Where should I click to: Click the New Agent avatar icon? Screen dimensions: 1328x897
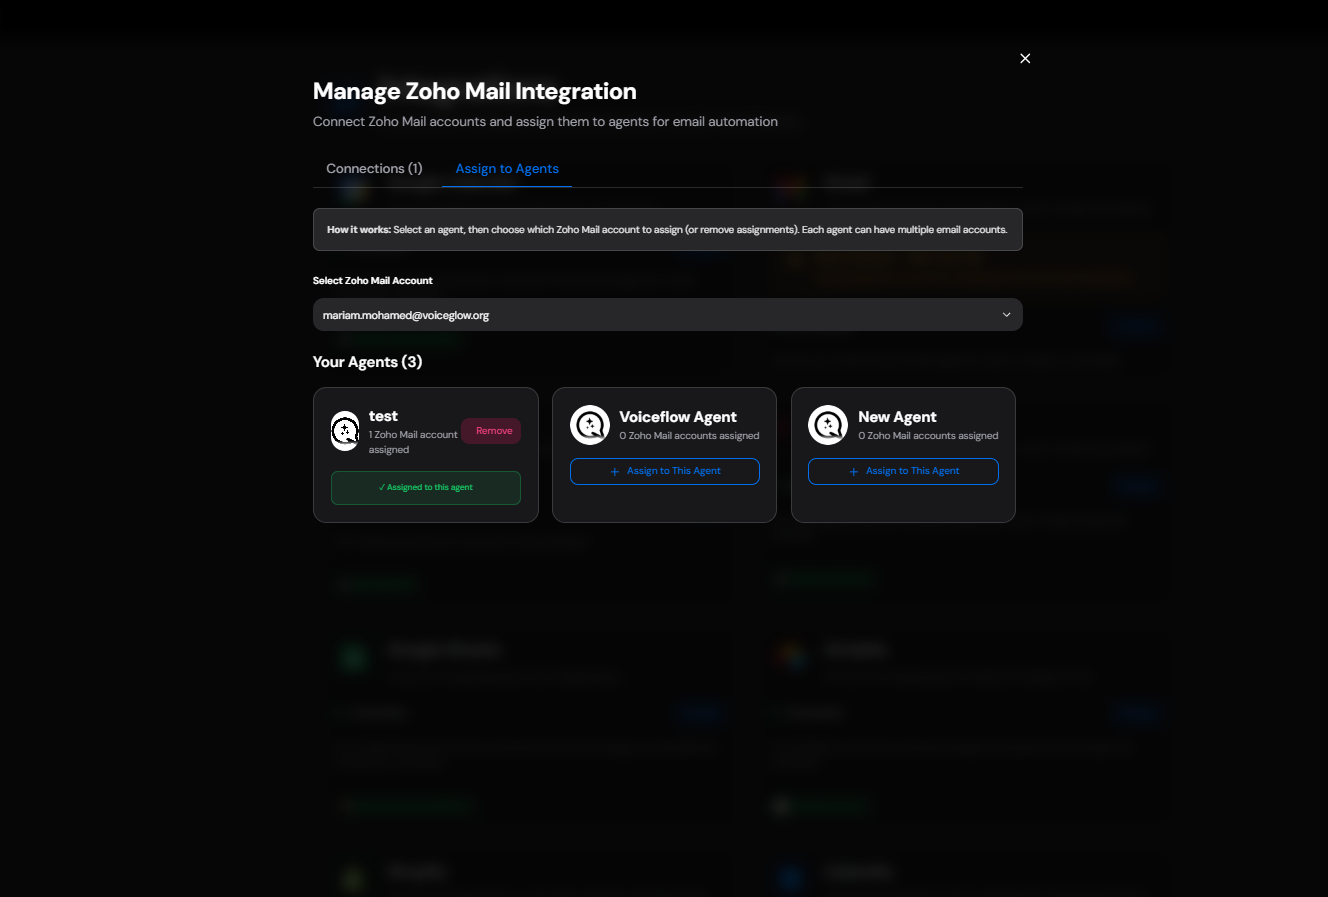coord(828,425)
